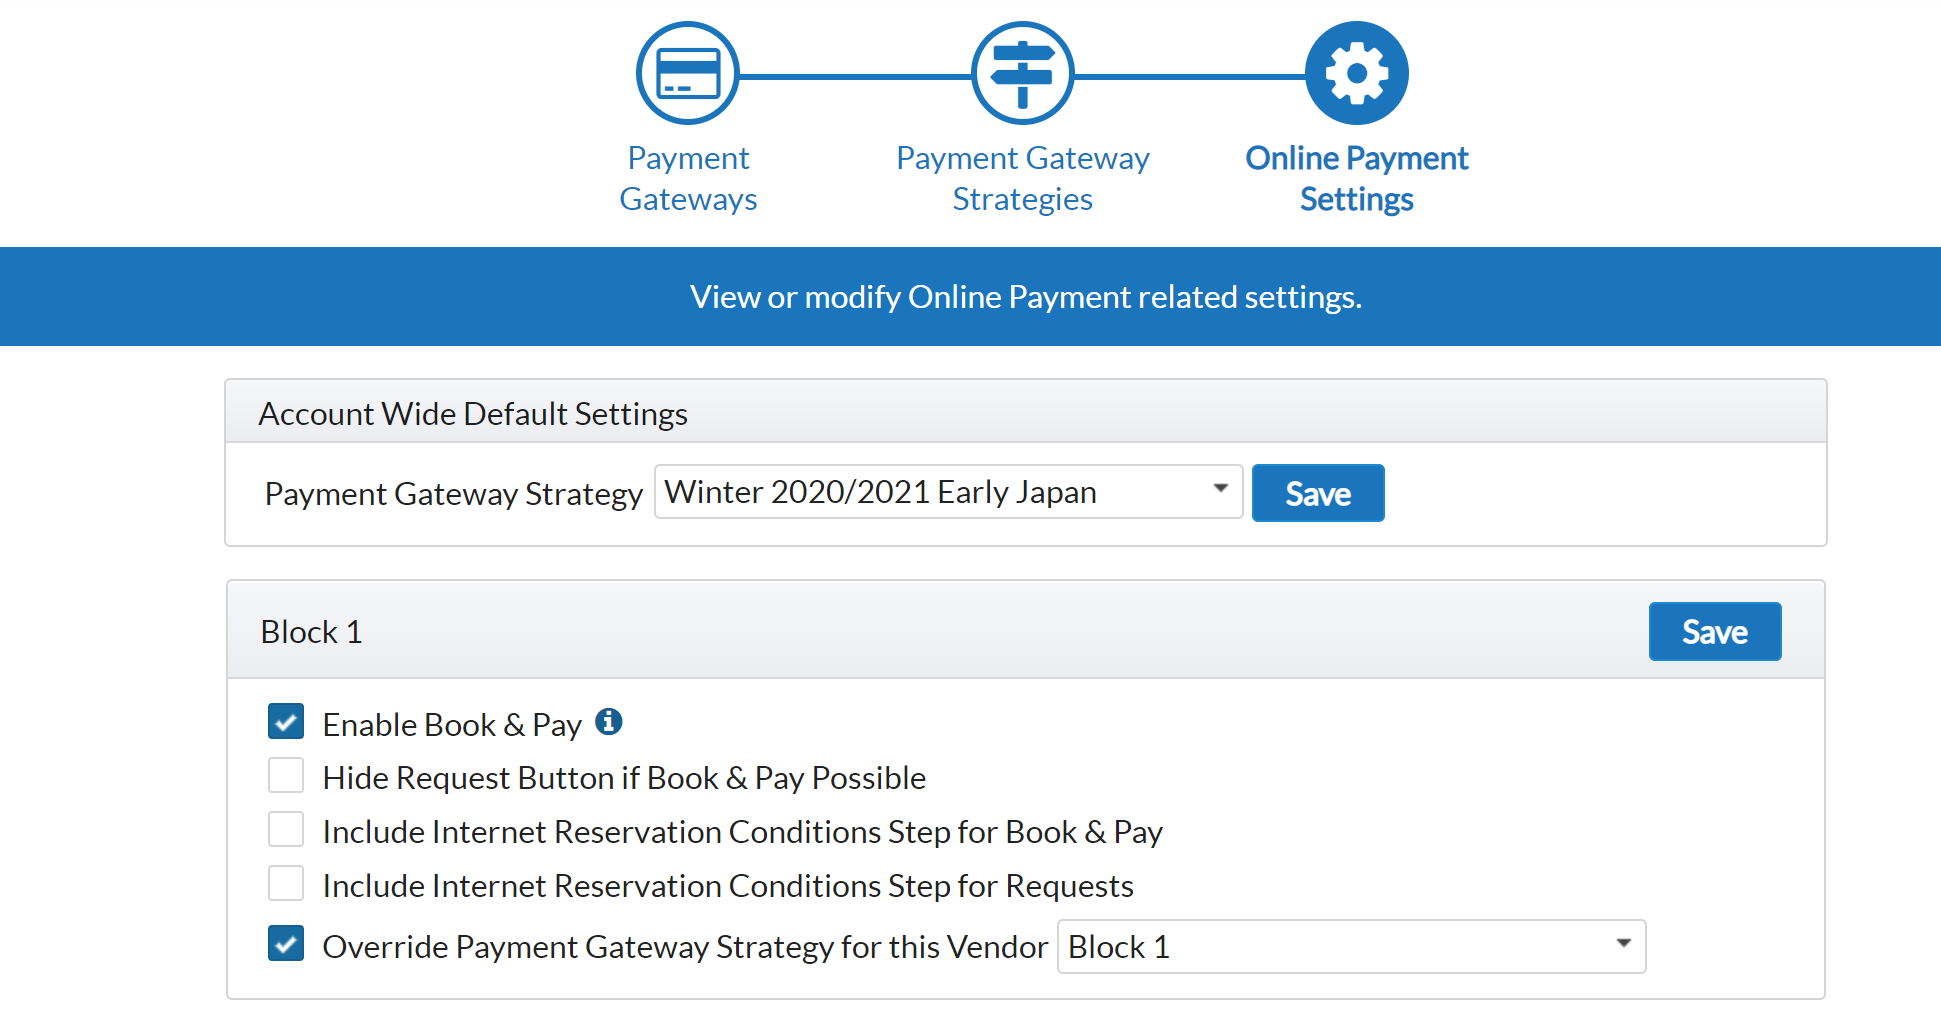Tick Include Internet Reservation Conditions Step for Book & Pay
The height and width of the screenshot is (1015, 1941).
[x=286, y=829]
